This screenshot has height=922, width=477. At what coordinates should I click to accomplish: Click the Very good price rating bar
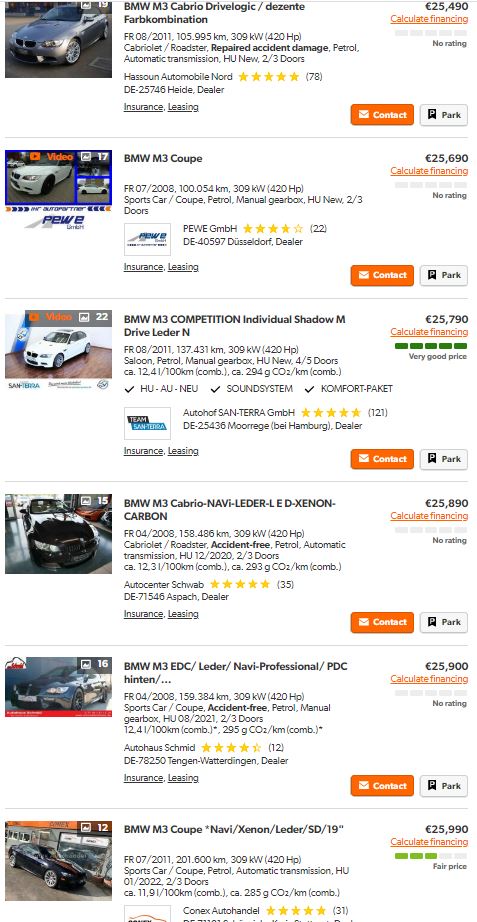[431, 346]
